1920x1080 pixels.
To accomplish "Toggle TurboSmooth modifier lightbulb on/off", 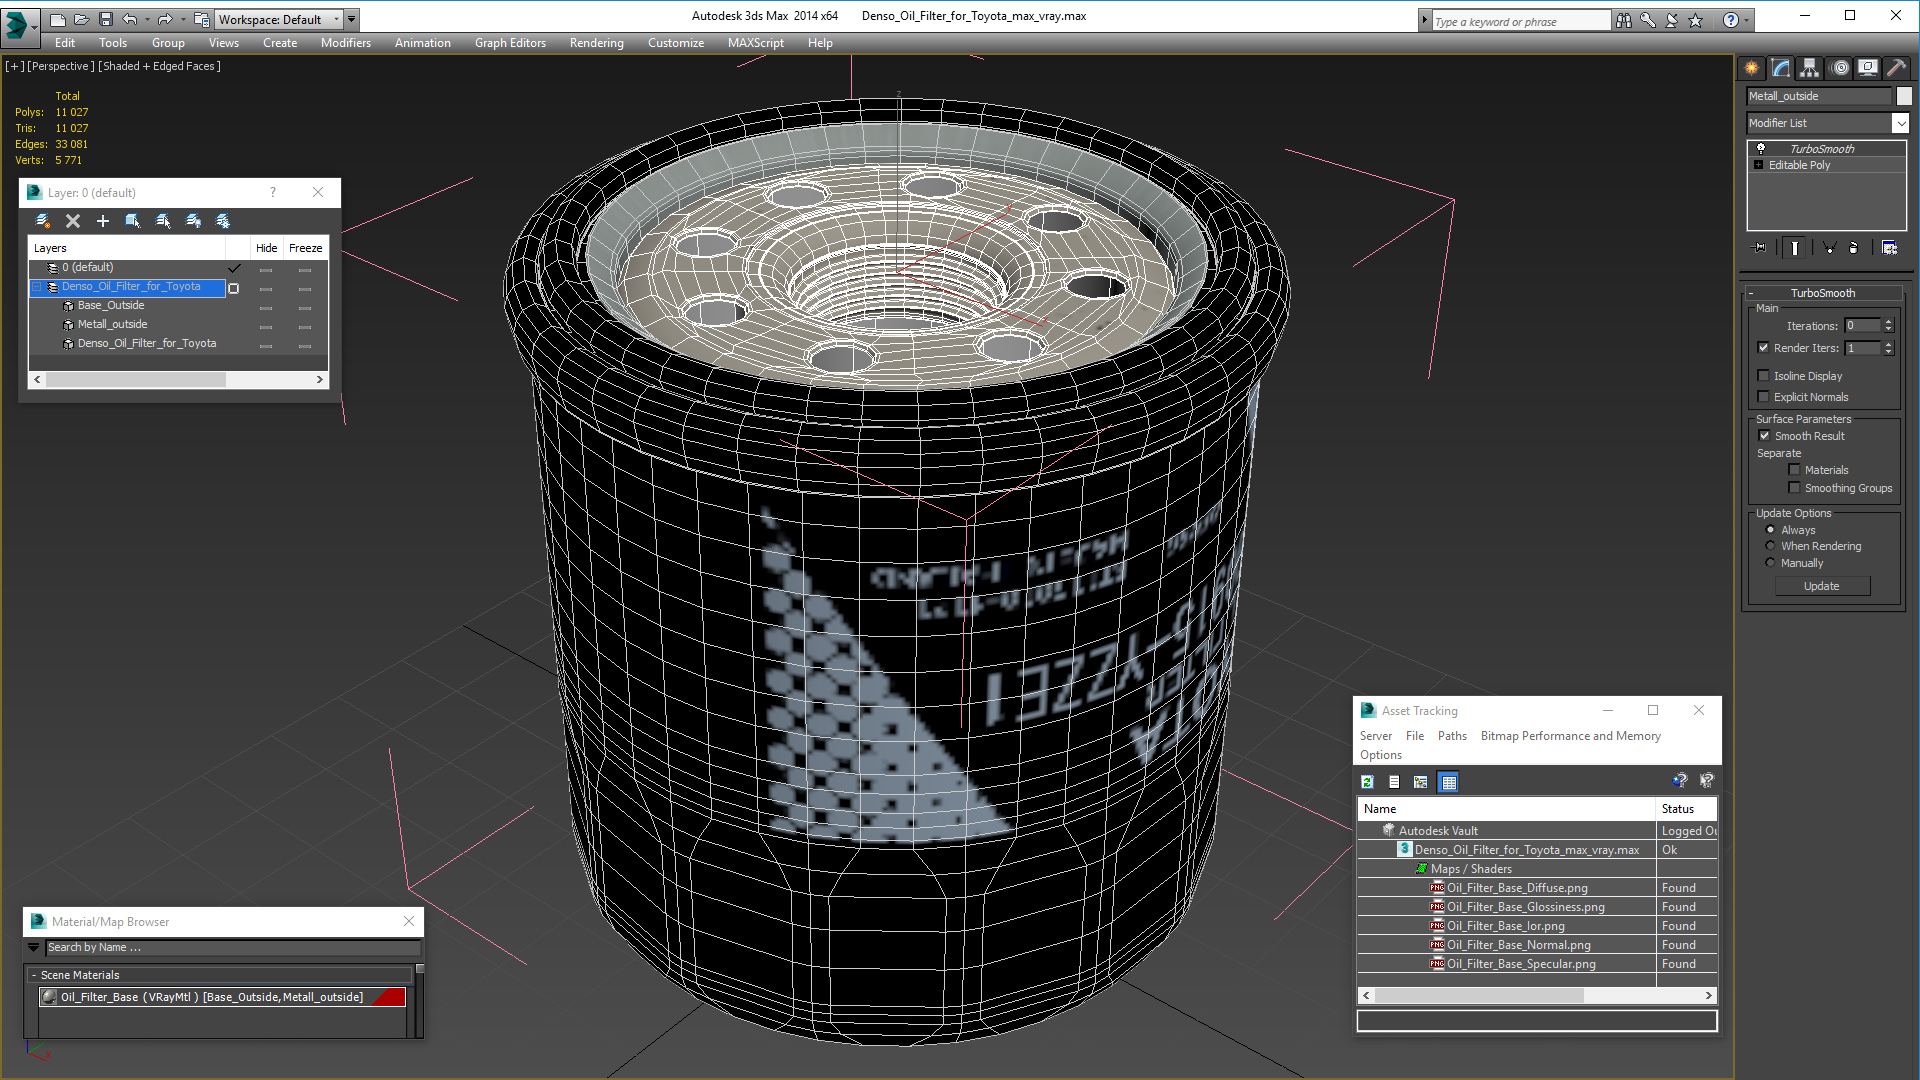I will click(1761, 148).
